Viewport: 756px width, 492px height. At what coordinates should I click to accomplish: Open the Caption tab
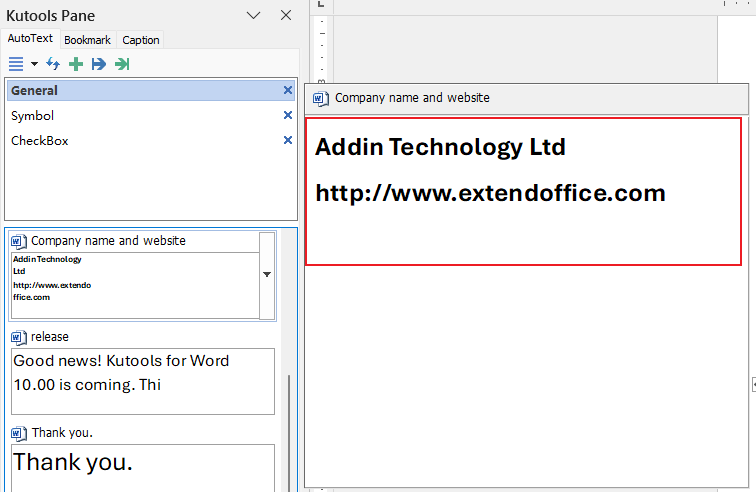pos(141,40)
